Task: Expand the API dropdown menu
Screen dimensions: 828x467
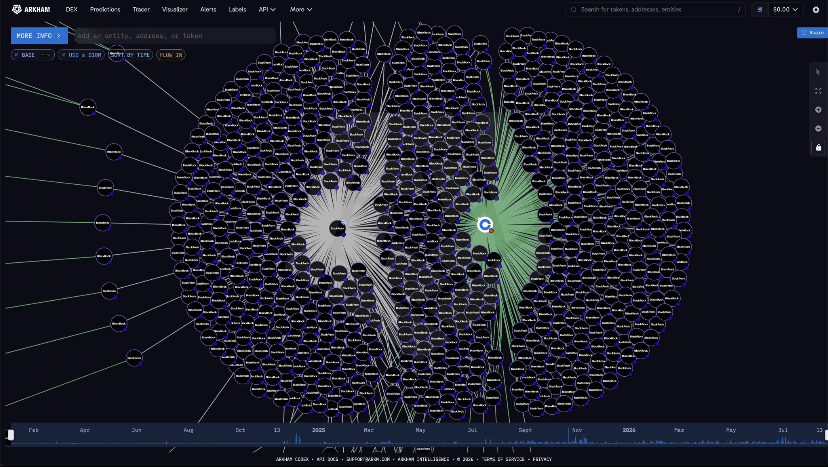Action: click(x=267, y=10)
